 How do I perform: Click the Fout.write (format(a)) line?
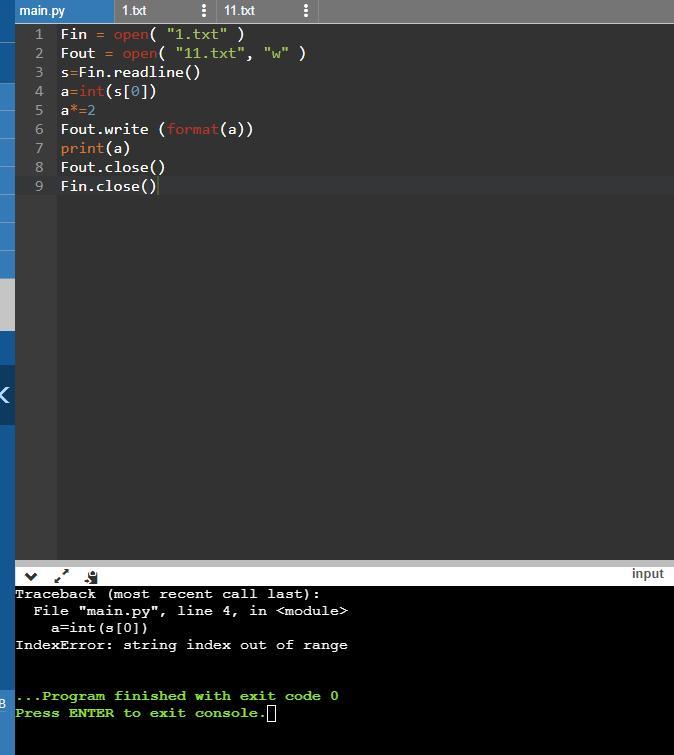tap(156, 129)
